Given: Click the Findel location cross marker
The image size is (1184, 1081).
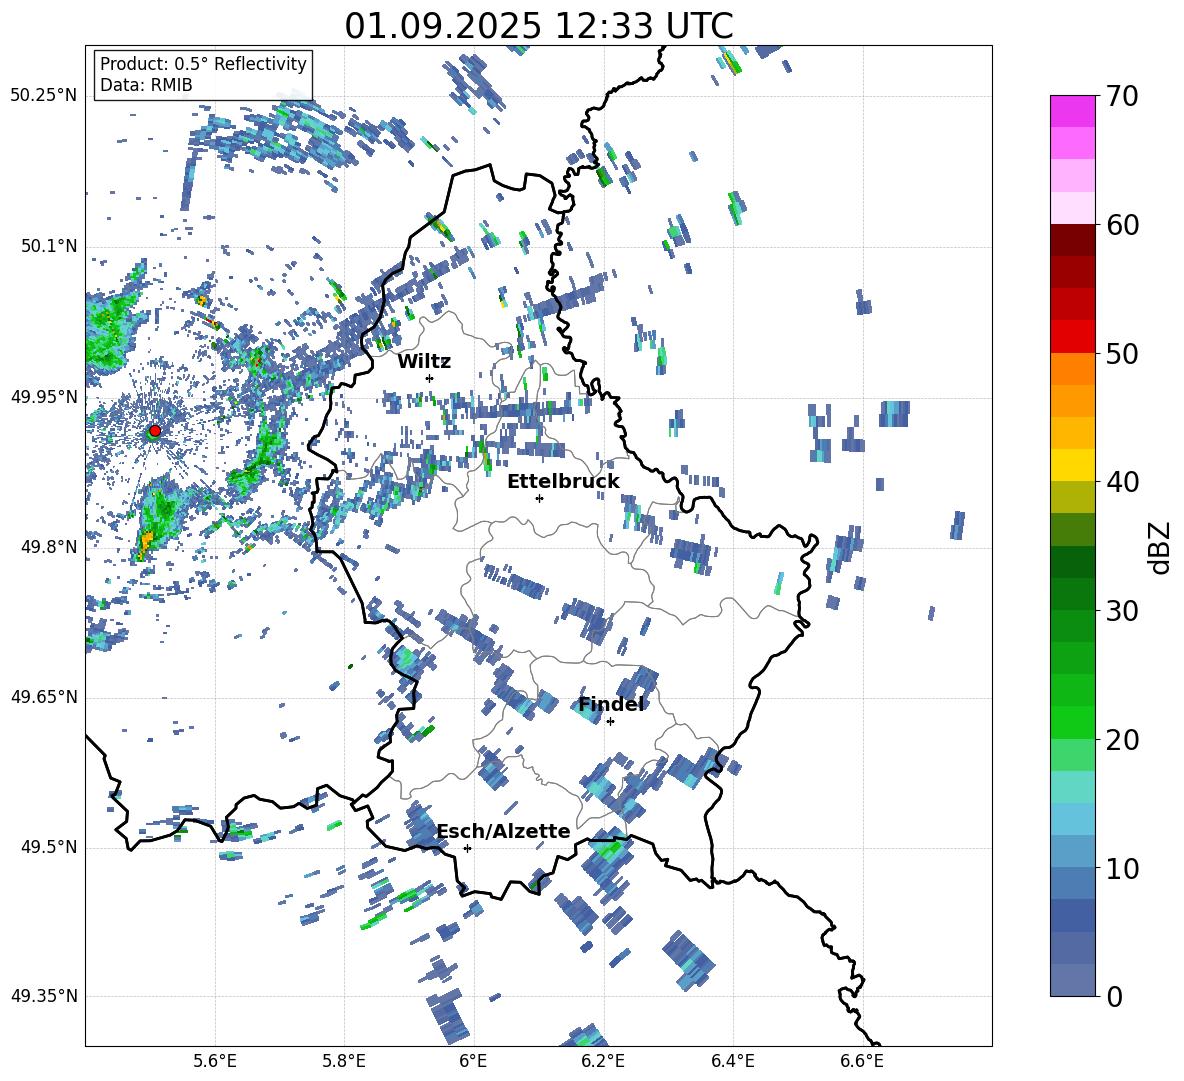Looking at the screenshot, I should coord(610,722).
